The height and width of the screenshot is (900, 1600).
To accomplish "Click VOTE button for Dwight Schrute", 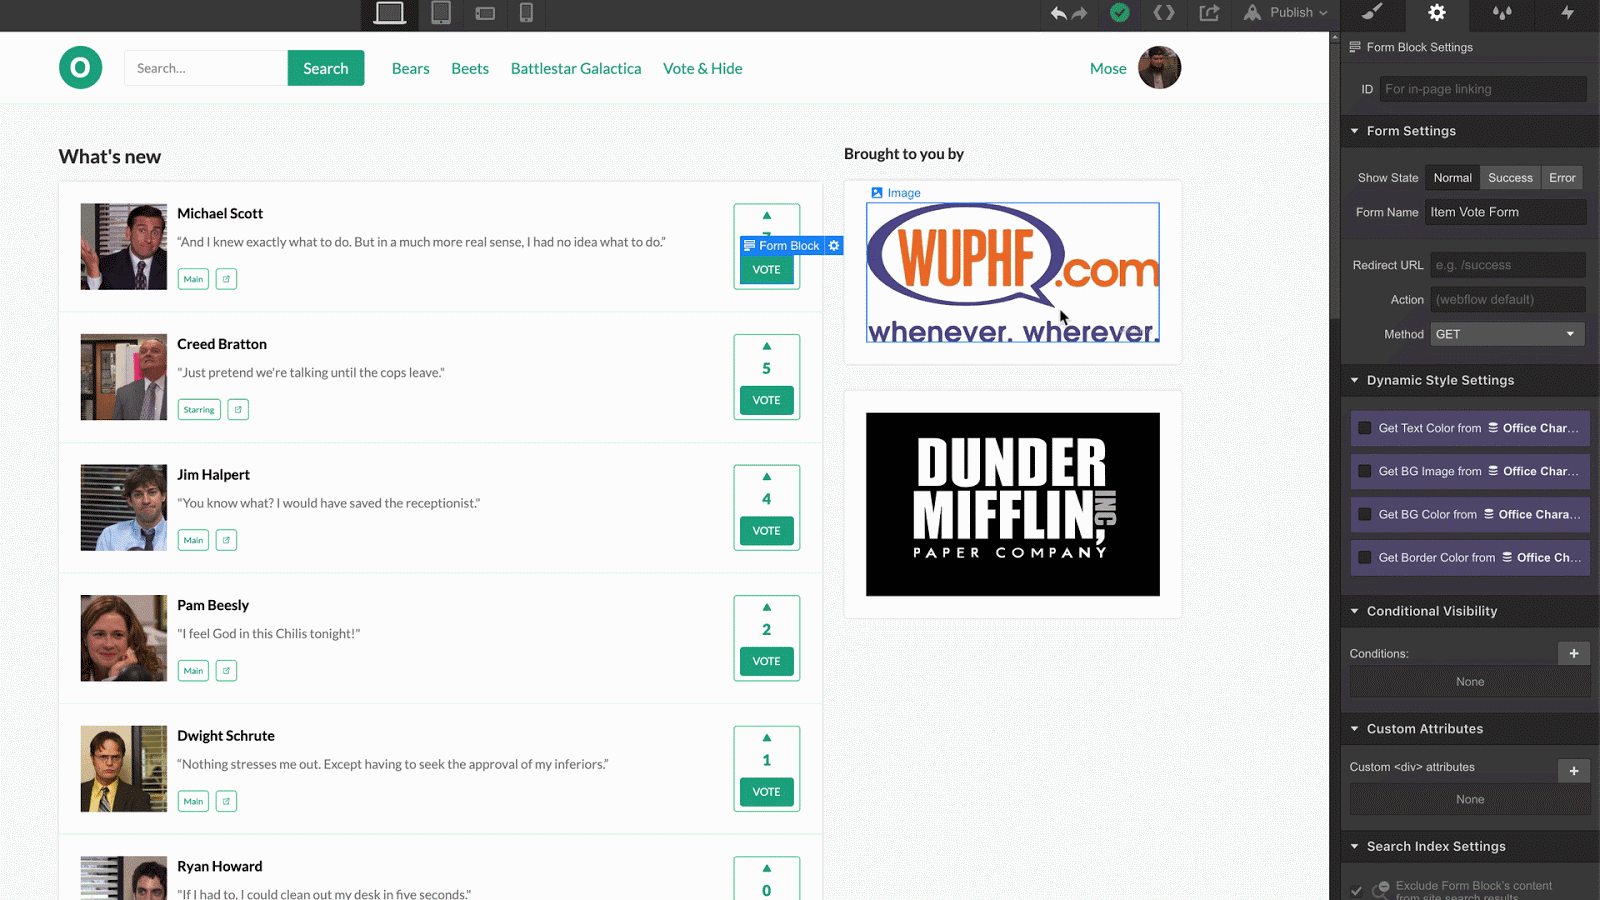I will (x=767, y=792).
